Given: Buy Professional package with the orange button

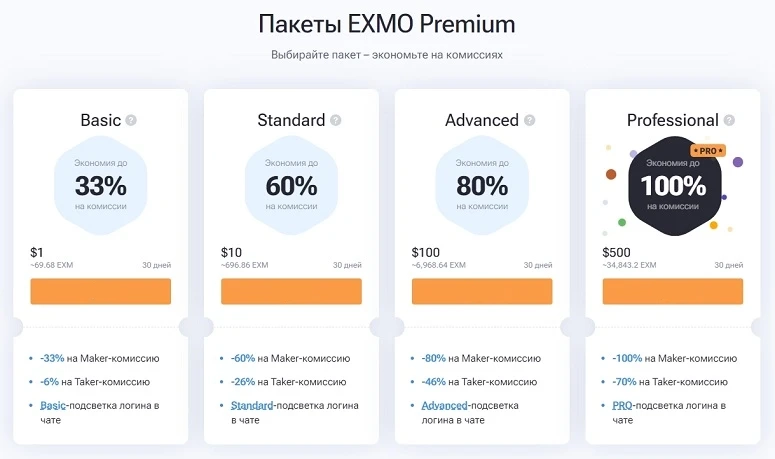Looking at the screenshot, I should 673,291.
